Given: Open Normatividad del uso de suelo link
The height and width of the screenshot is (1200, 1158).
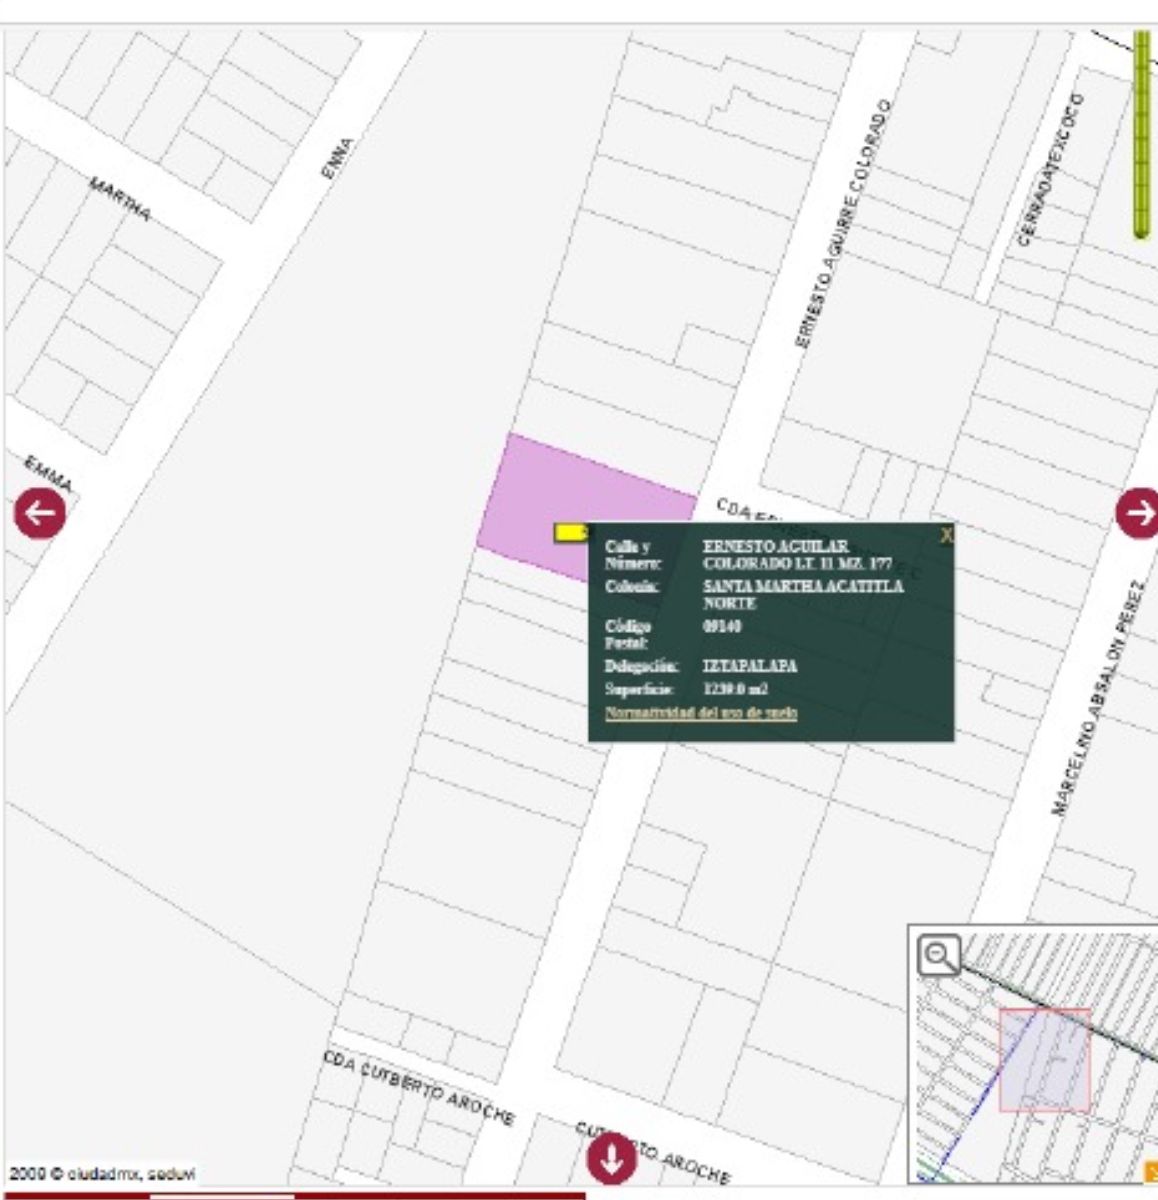Looking at the screenshot, I should pyautogui.click(x=701, y=713).
